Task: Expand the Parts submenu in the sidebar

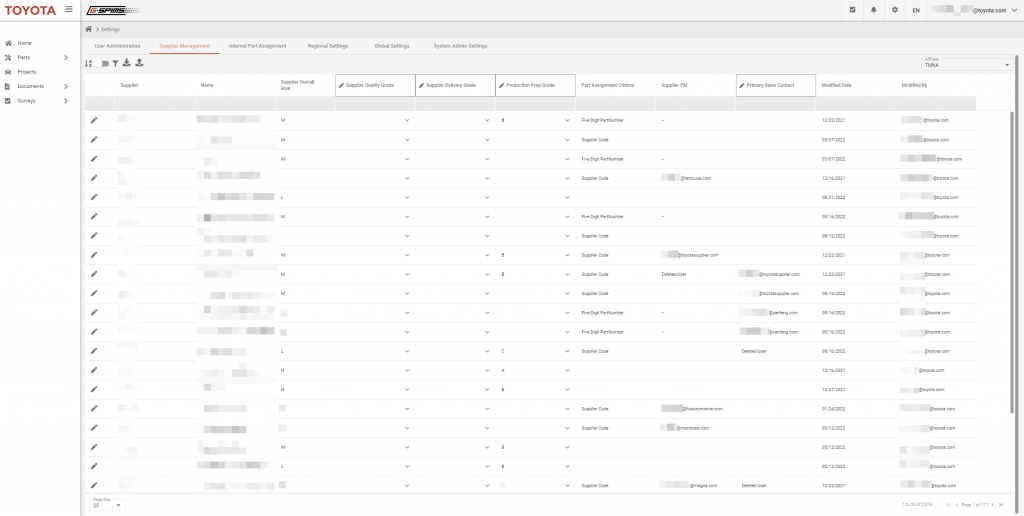Action: point(66,57)
